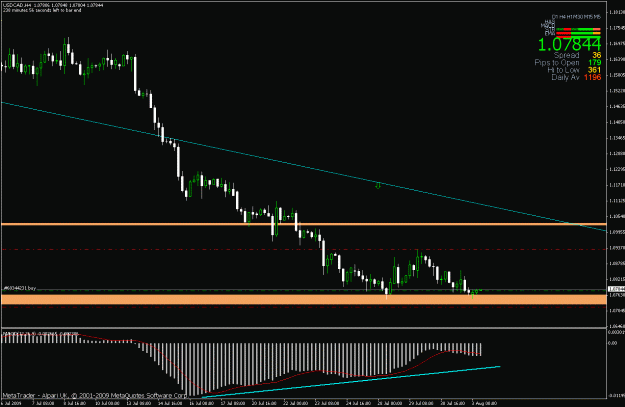Click the Pips to Open value 179
The width and height of the screenshot is (625, 407).
tap(594, 63)
